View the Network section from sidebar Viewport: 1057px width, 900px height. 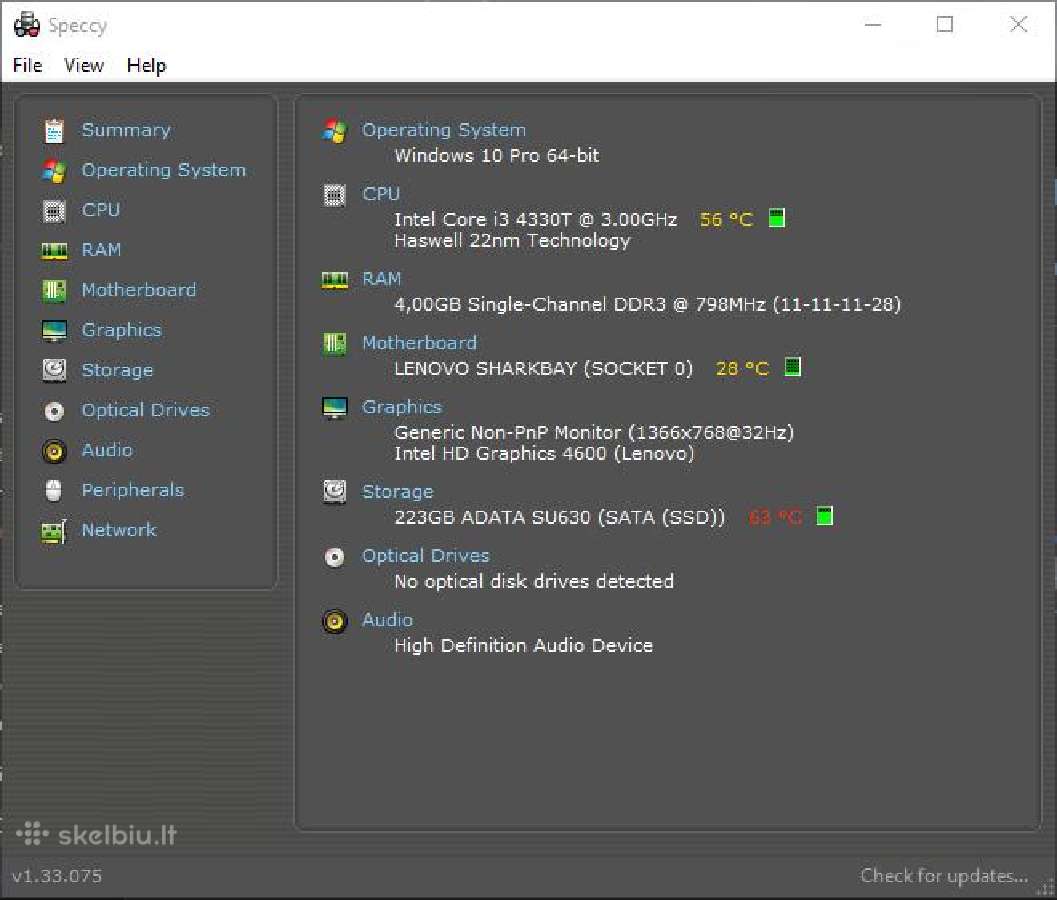point(119,530)
